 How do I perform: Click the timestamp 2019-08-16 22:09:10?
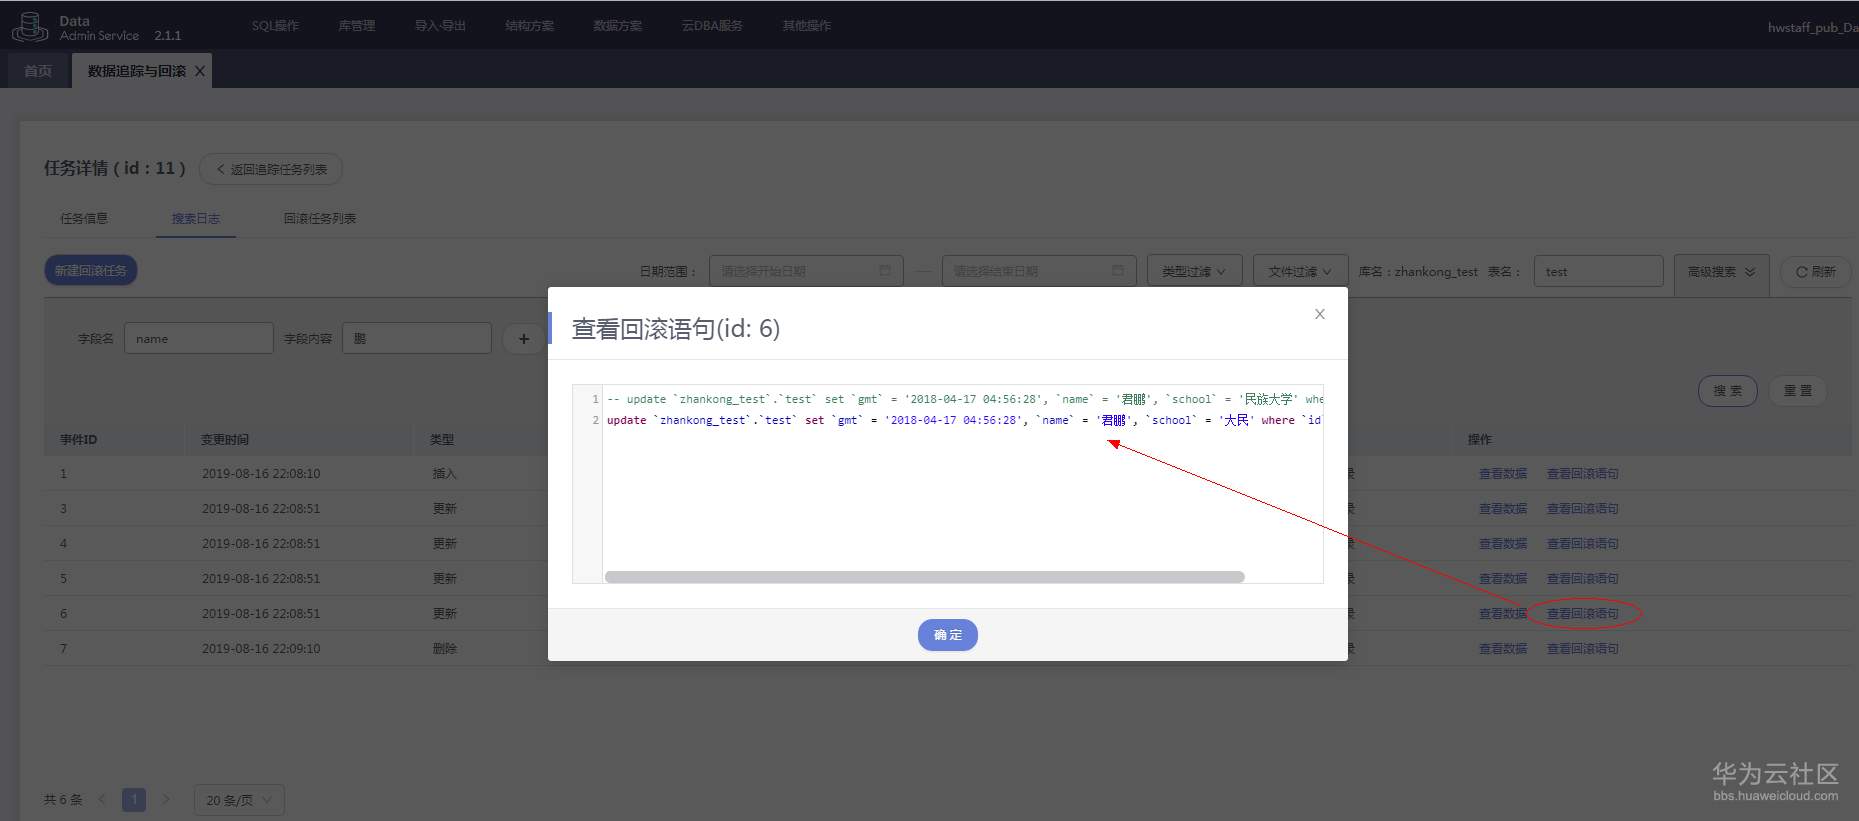click(261, 649)
